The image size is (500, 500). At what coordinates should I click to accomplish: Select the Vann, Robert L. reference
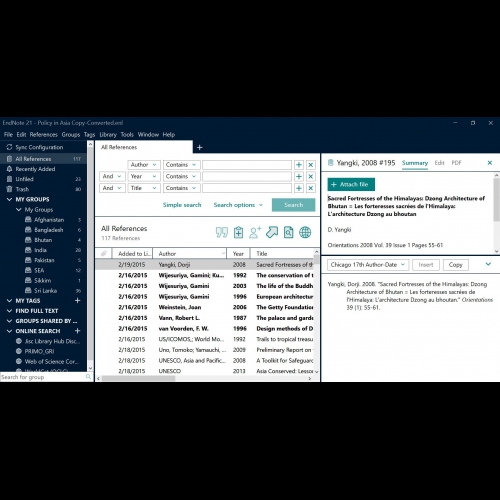pyautogui.click(x=205, y=318)
